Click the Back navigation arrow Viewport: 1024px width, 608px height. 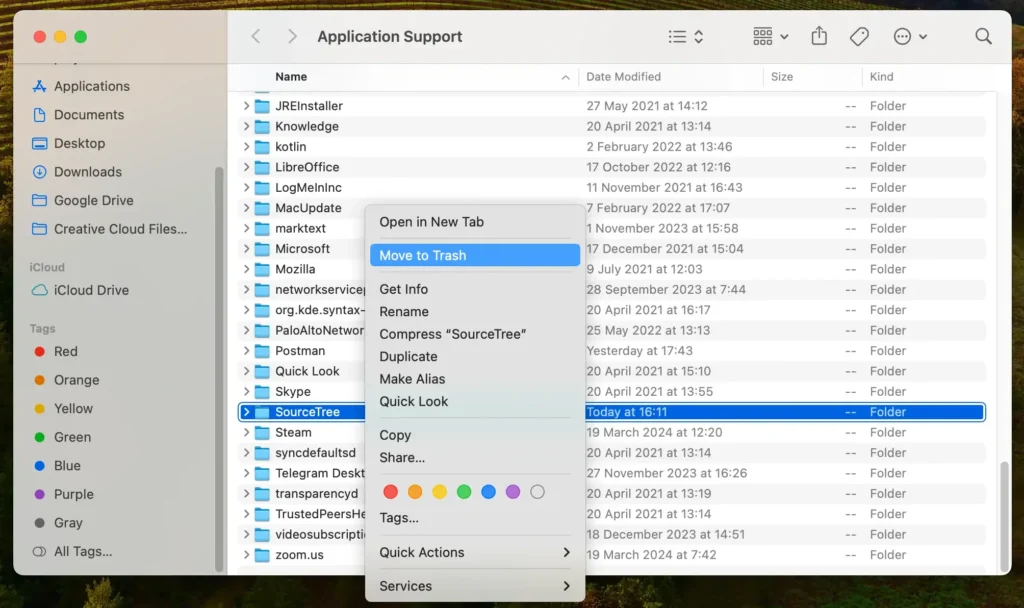256,37
